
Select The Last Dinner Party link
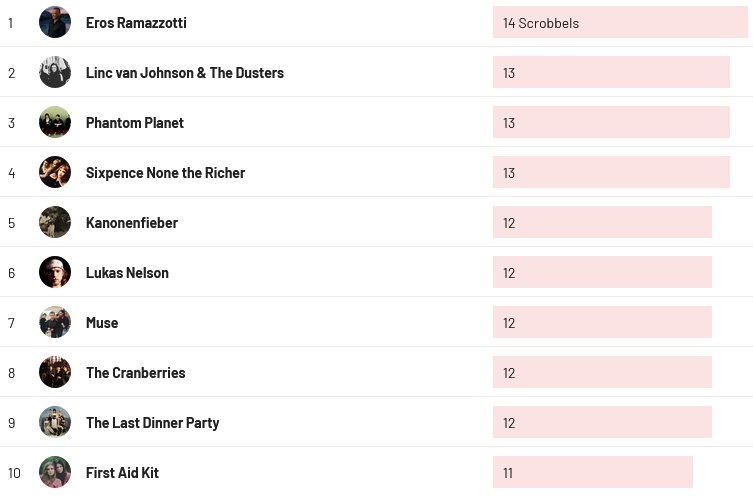pos(152,423)
